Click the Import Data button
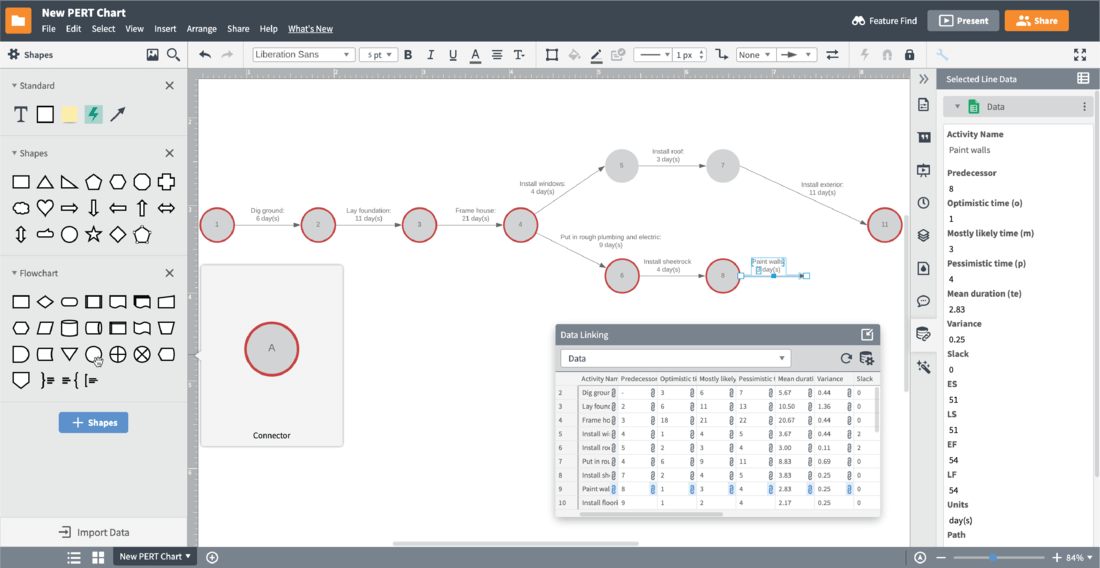The width and height of the screenshot is (1100, 568). 93,532
